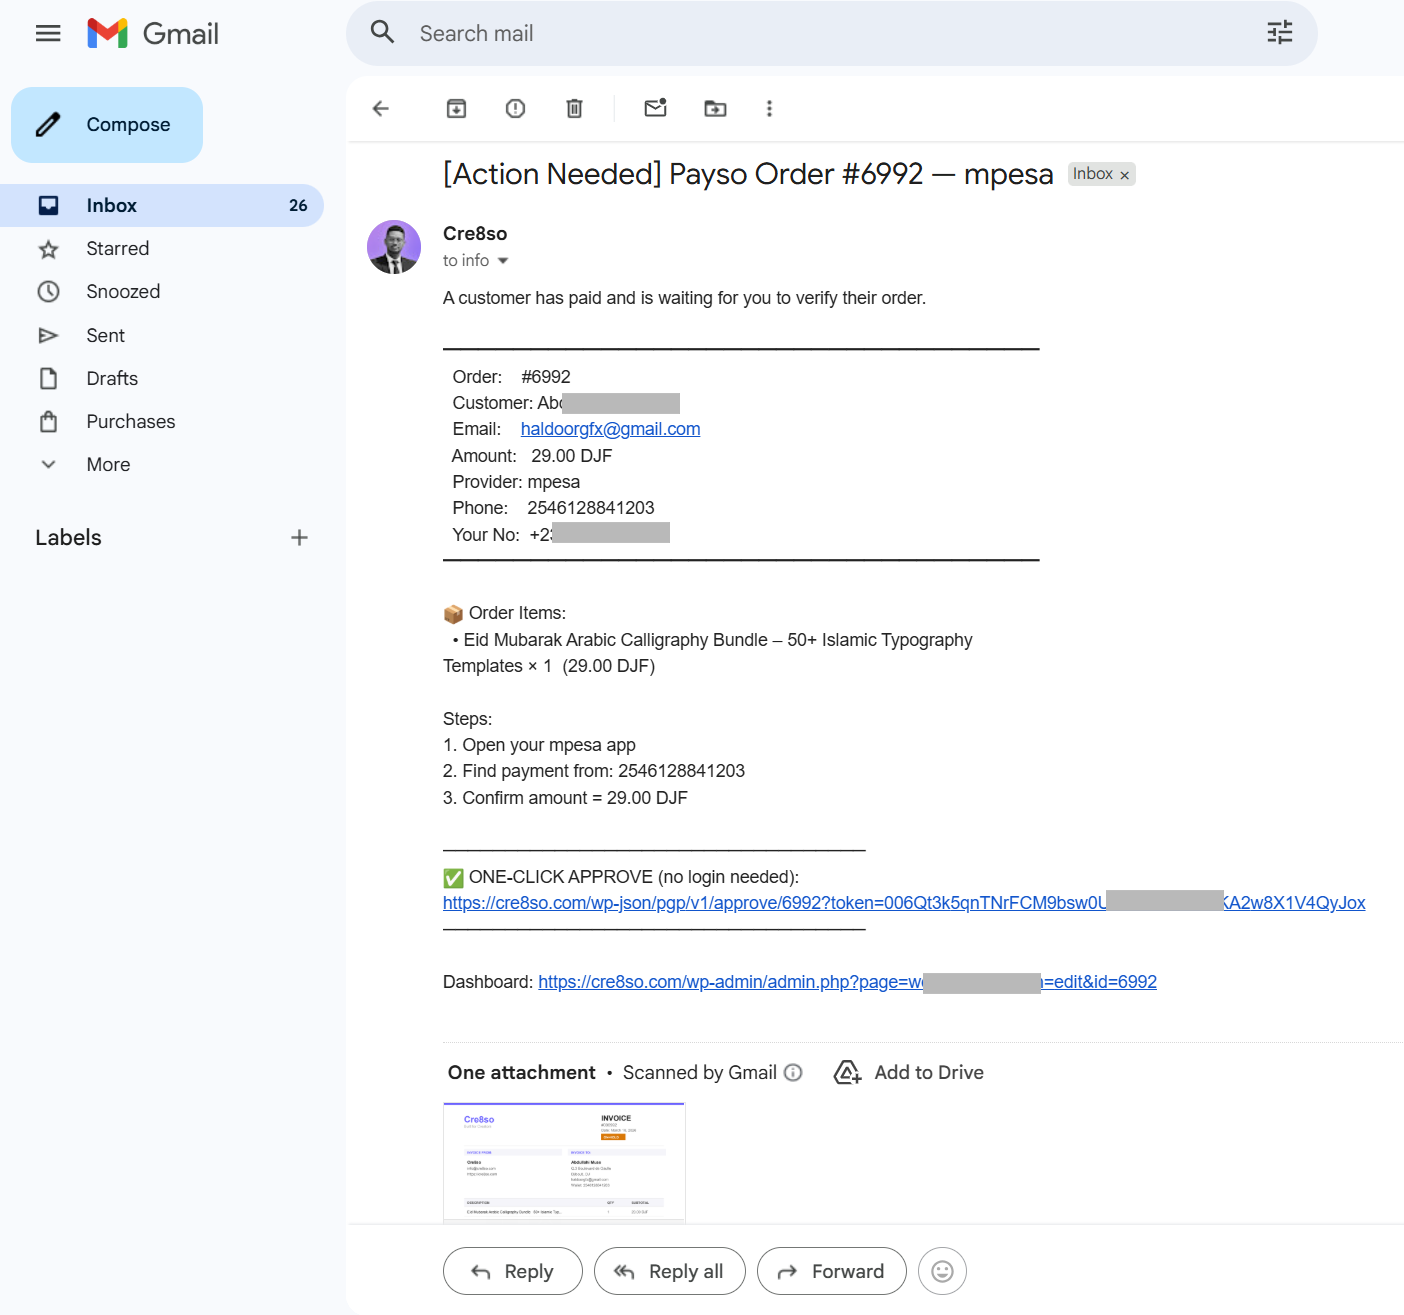Click the Compose button
Image resolution: width=1404 pixels, height=1315 pixels.
[x=107, y=125]
